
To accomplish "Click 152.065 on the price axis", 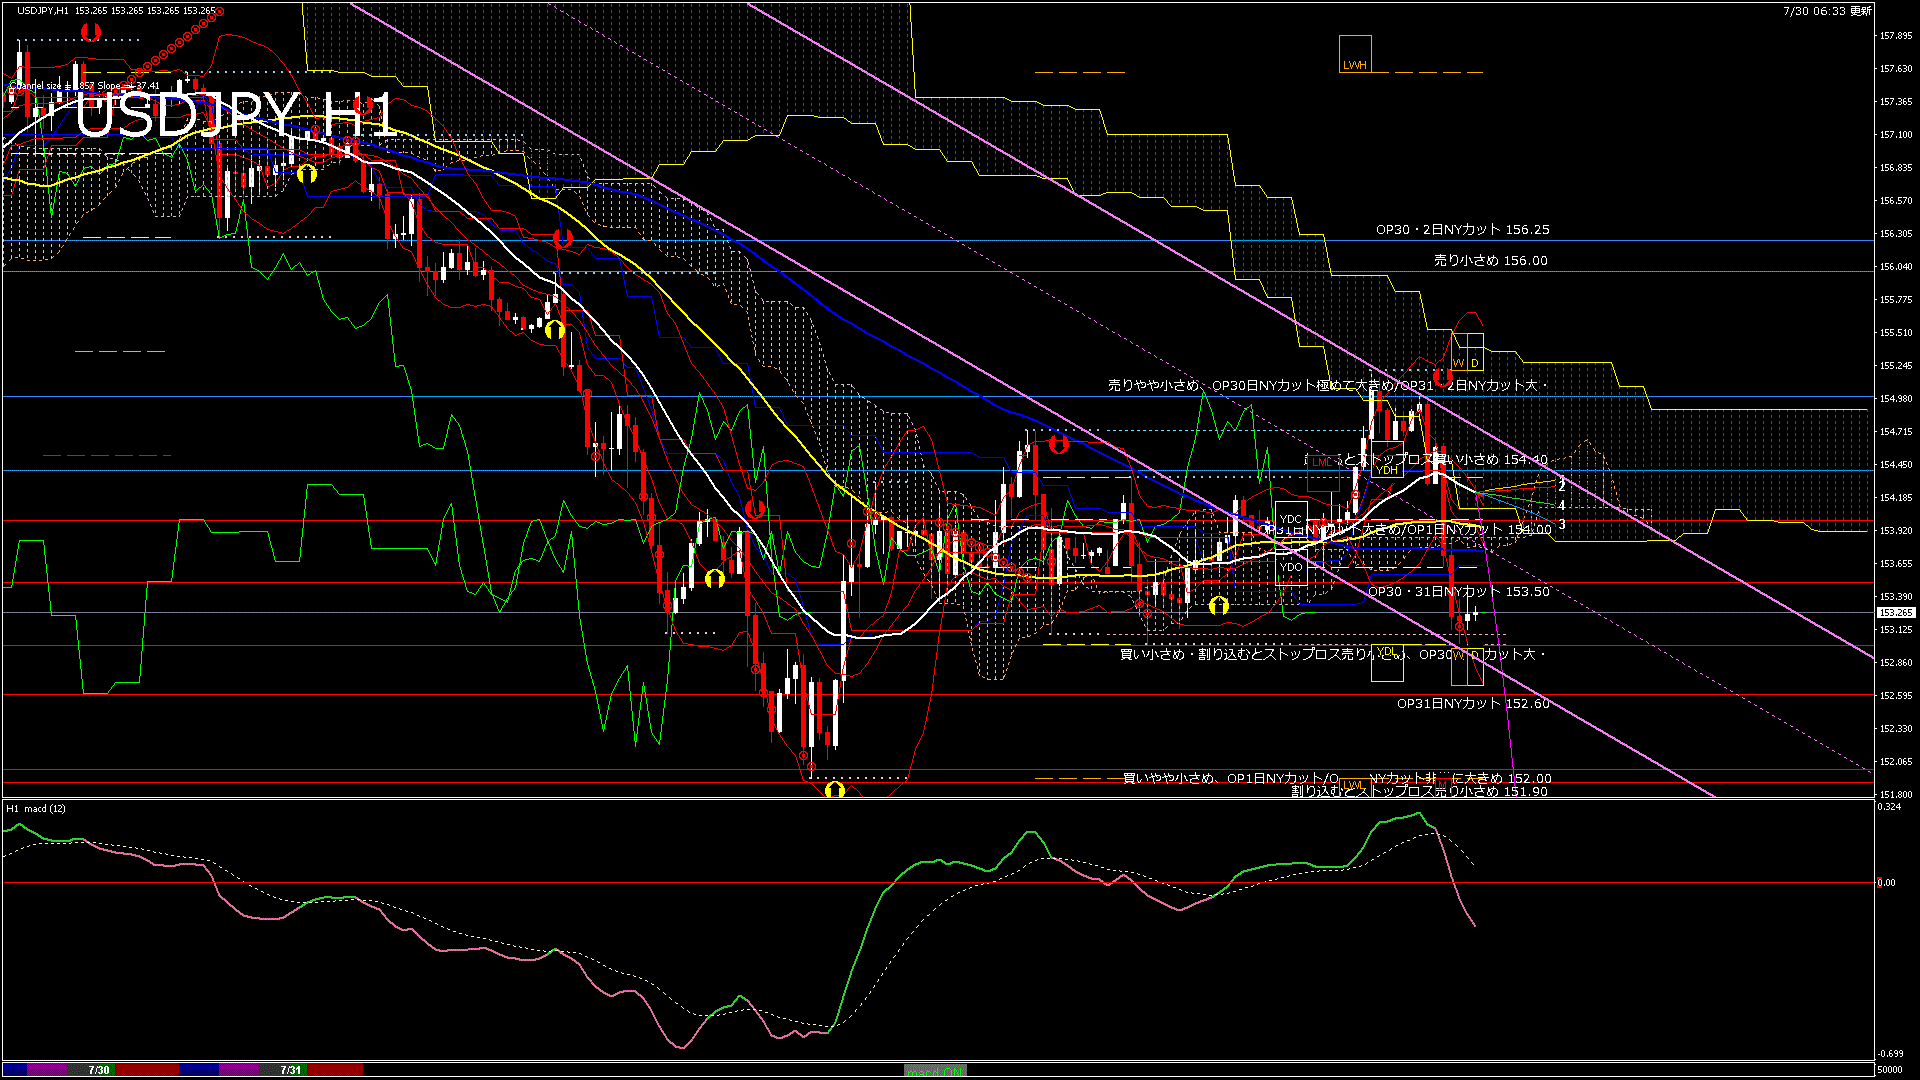I will tap(1896, 762).
